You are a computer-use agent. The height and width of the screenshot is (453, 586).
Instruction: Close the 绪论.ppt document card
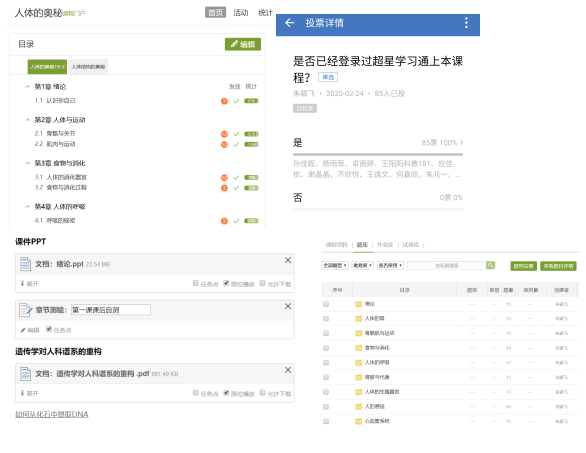(288, 260)
